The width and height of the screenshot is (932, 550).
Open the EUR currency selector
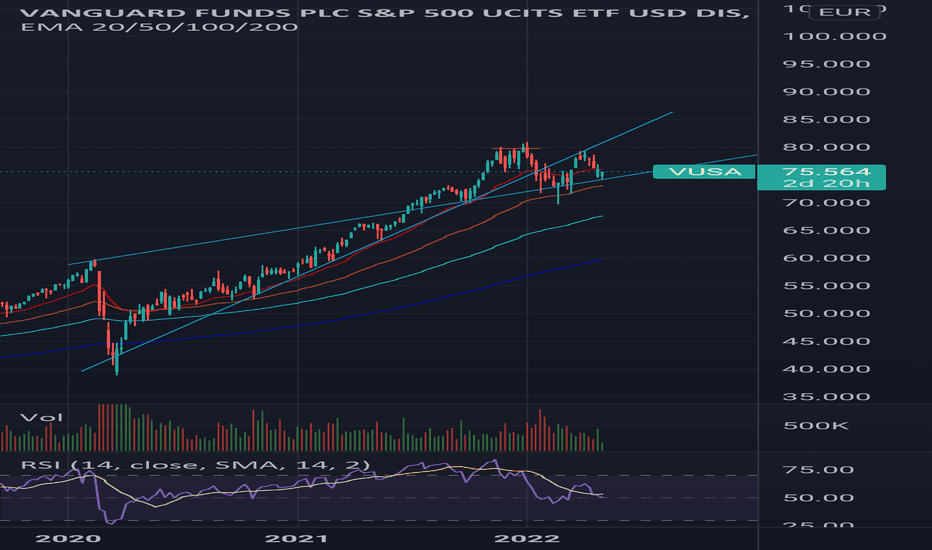coord(845,12)
